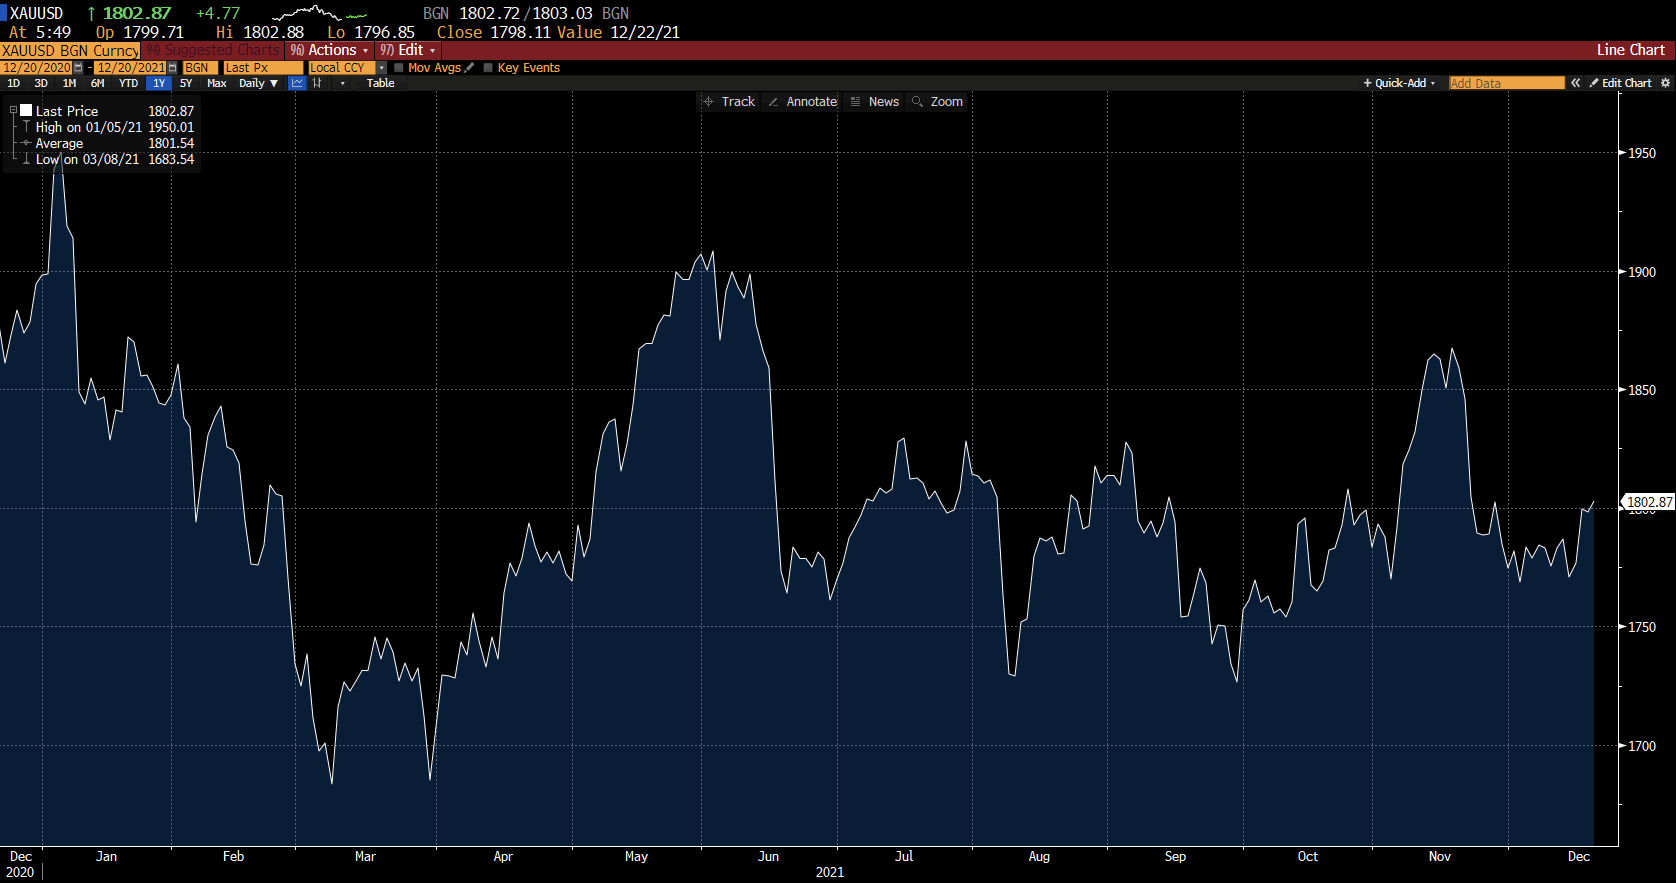The height and width of the screenshot is (883, 1676).
Task: Open the Zoom magnifier tool
Action: click(x=937, y=102)
